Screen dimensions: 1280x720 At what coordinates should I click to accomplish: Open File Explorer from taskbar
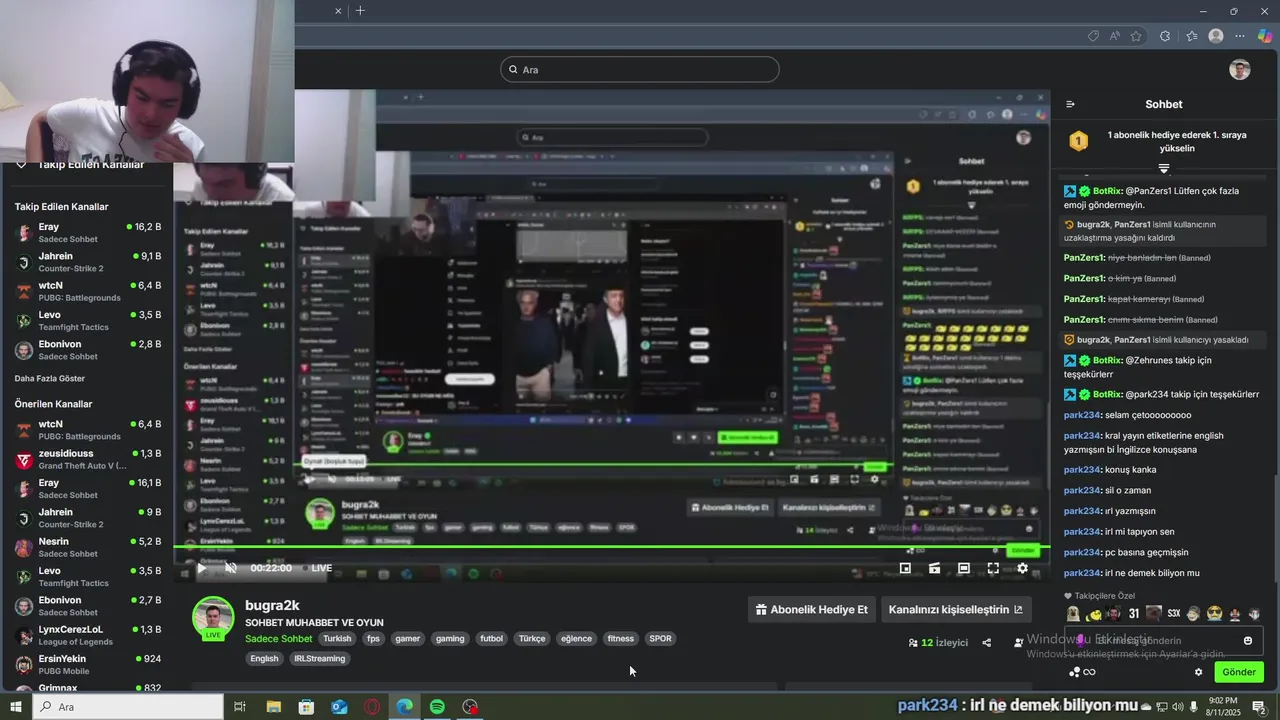[273, 707]
